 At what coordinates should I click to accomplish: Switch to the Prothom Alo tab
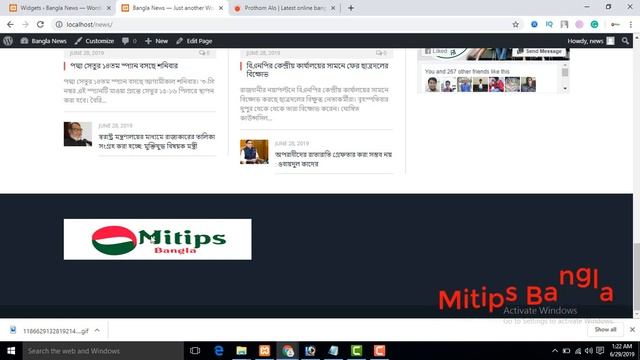(280, 8)
